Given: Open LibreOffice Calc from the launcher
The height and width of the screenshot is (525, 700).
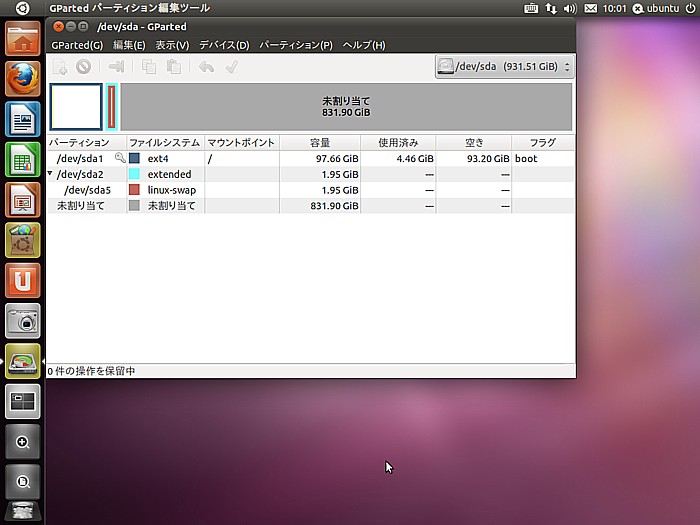Looking at the screenshot, I should [x=23, y=159].
